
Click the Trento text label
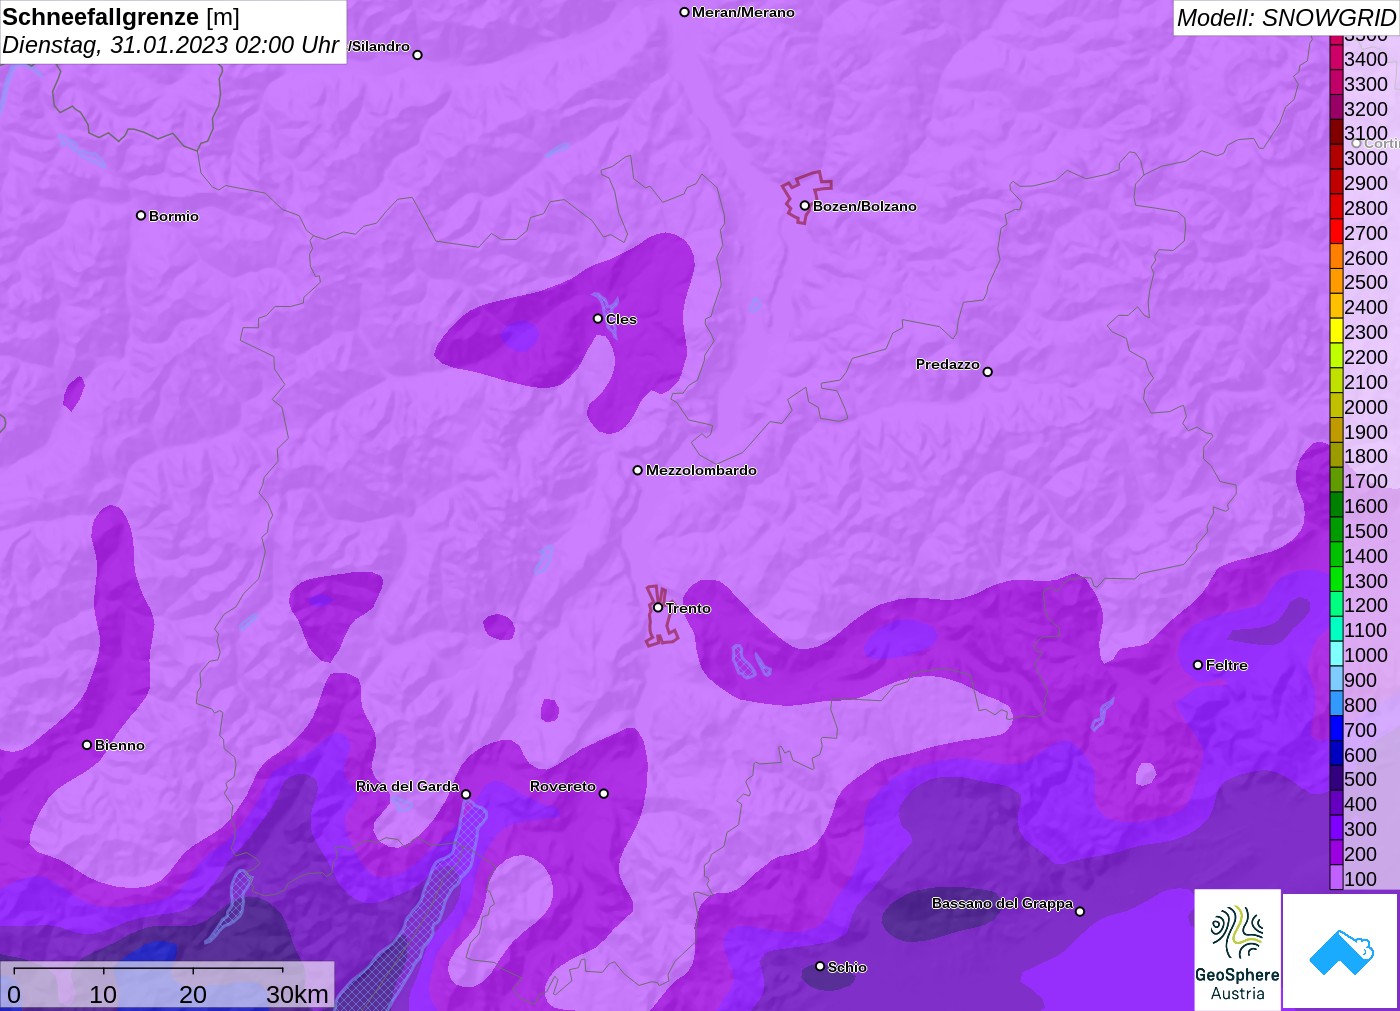(x=688, y=608)
